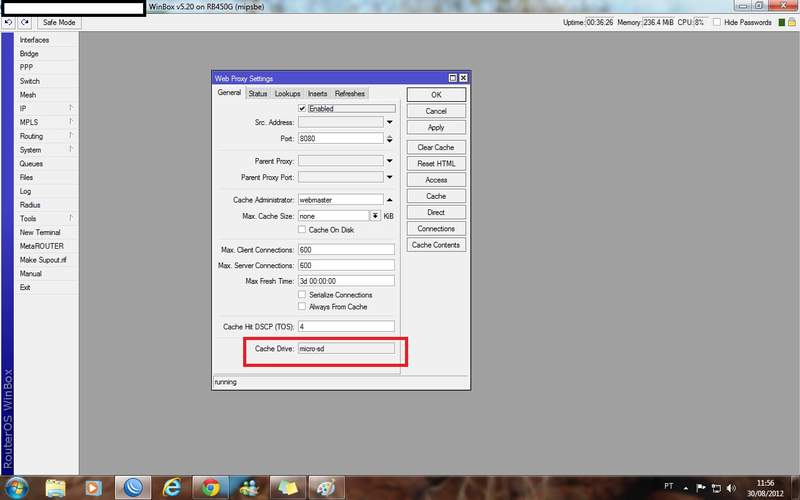Open the Access list button
Viewport: 800px width, 500px height.
(x=436, y=180)
